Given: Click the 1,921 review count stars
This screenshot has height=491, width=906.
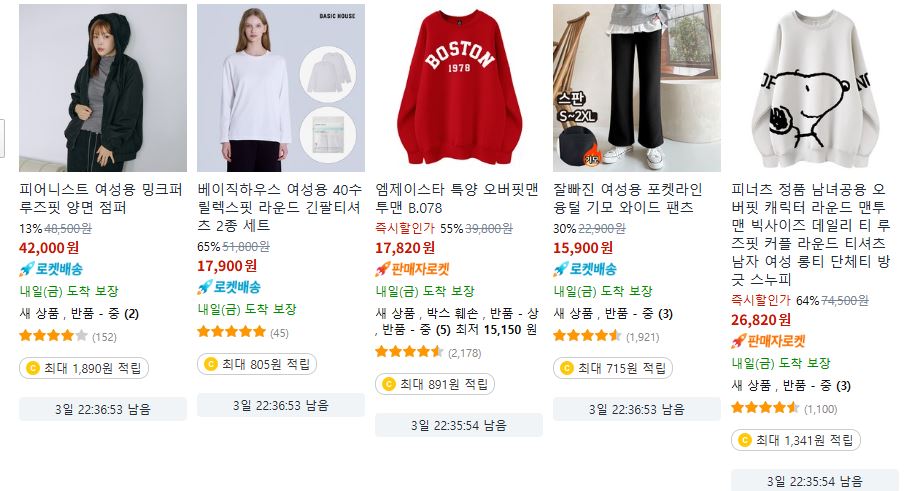Looking at the screenshot, I should (606, 336).
